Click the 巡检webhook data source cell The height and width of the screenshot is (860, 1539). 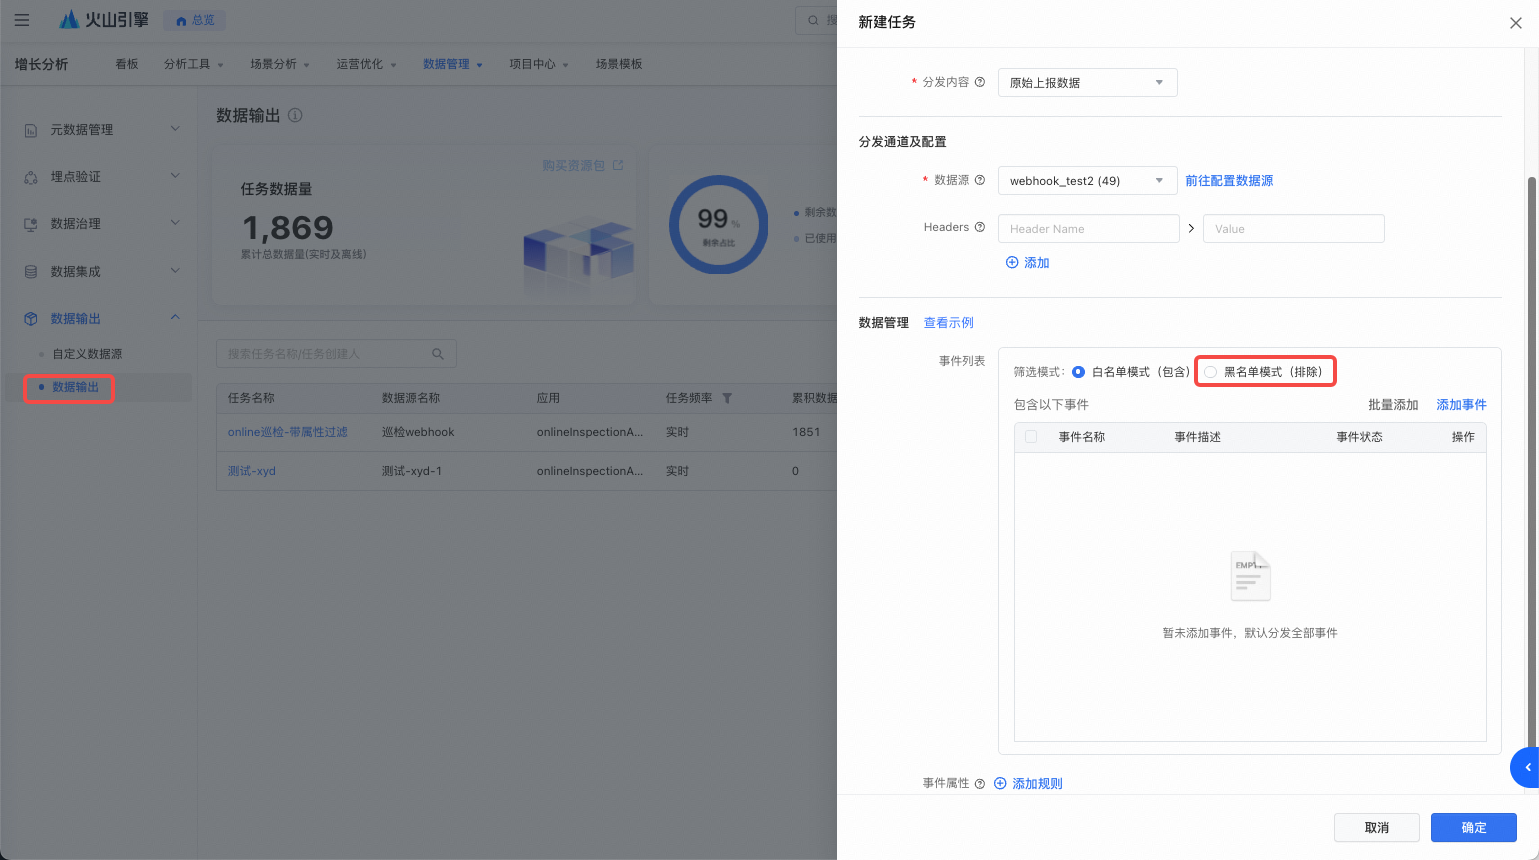click(x=418, y=432)
